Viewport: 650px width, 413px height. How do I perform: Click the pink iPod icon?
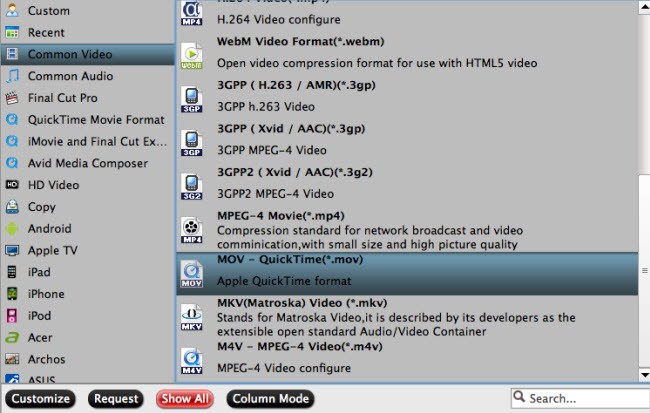click(x=12, y=316)
